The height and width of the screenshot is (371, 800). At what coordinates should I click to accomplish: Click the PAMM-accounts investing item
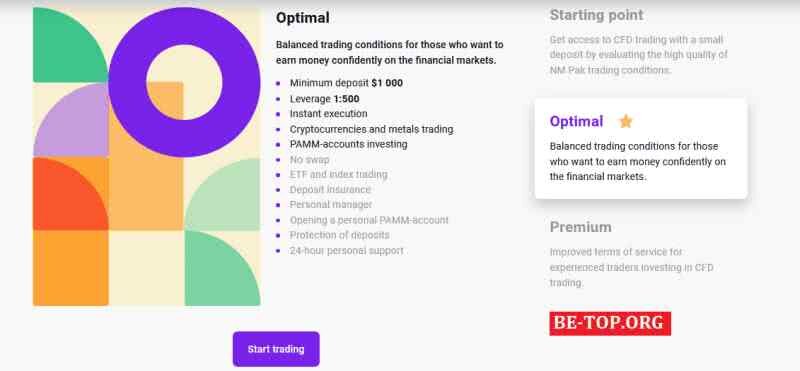point(348,144)
